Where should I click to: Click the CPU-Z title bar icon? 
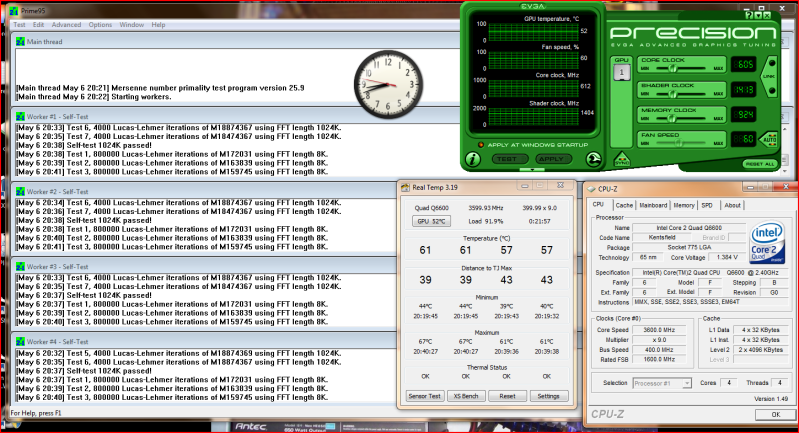click(591, 189)
